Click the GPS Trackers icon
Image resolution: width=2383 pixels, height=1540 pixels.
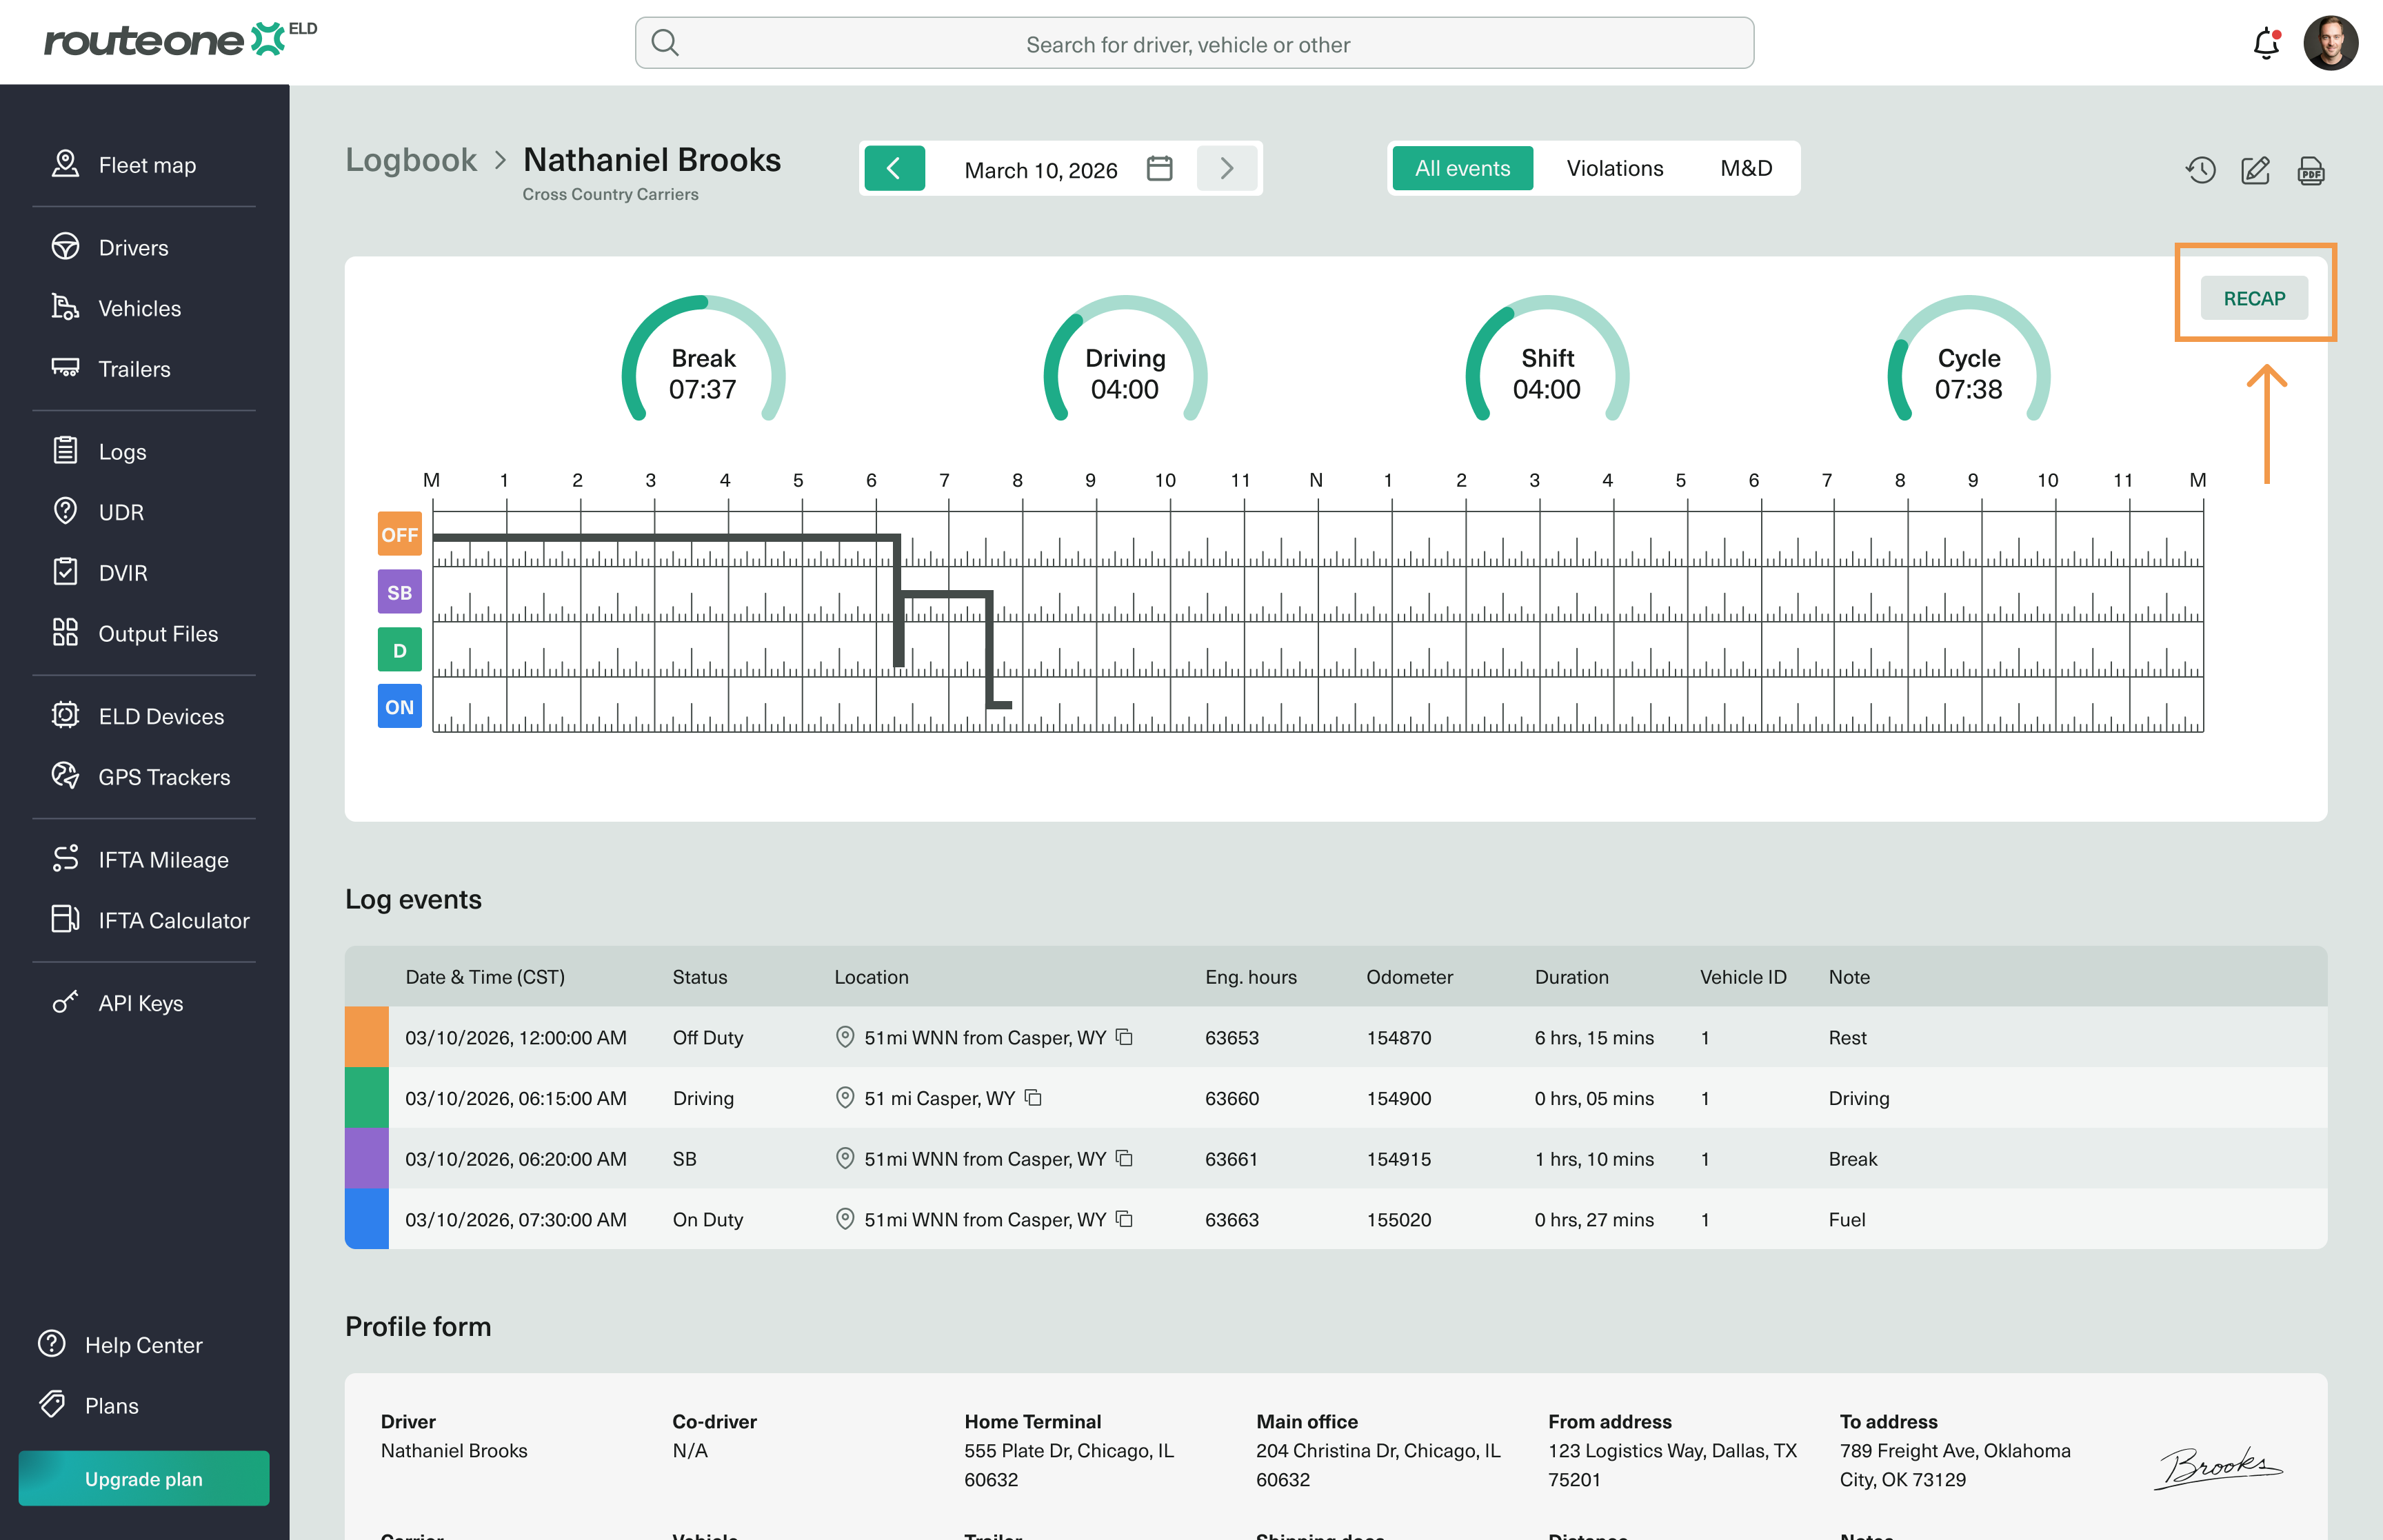(x=65, y=776)
